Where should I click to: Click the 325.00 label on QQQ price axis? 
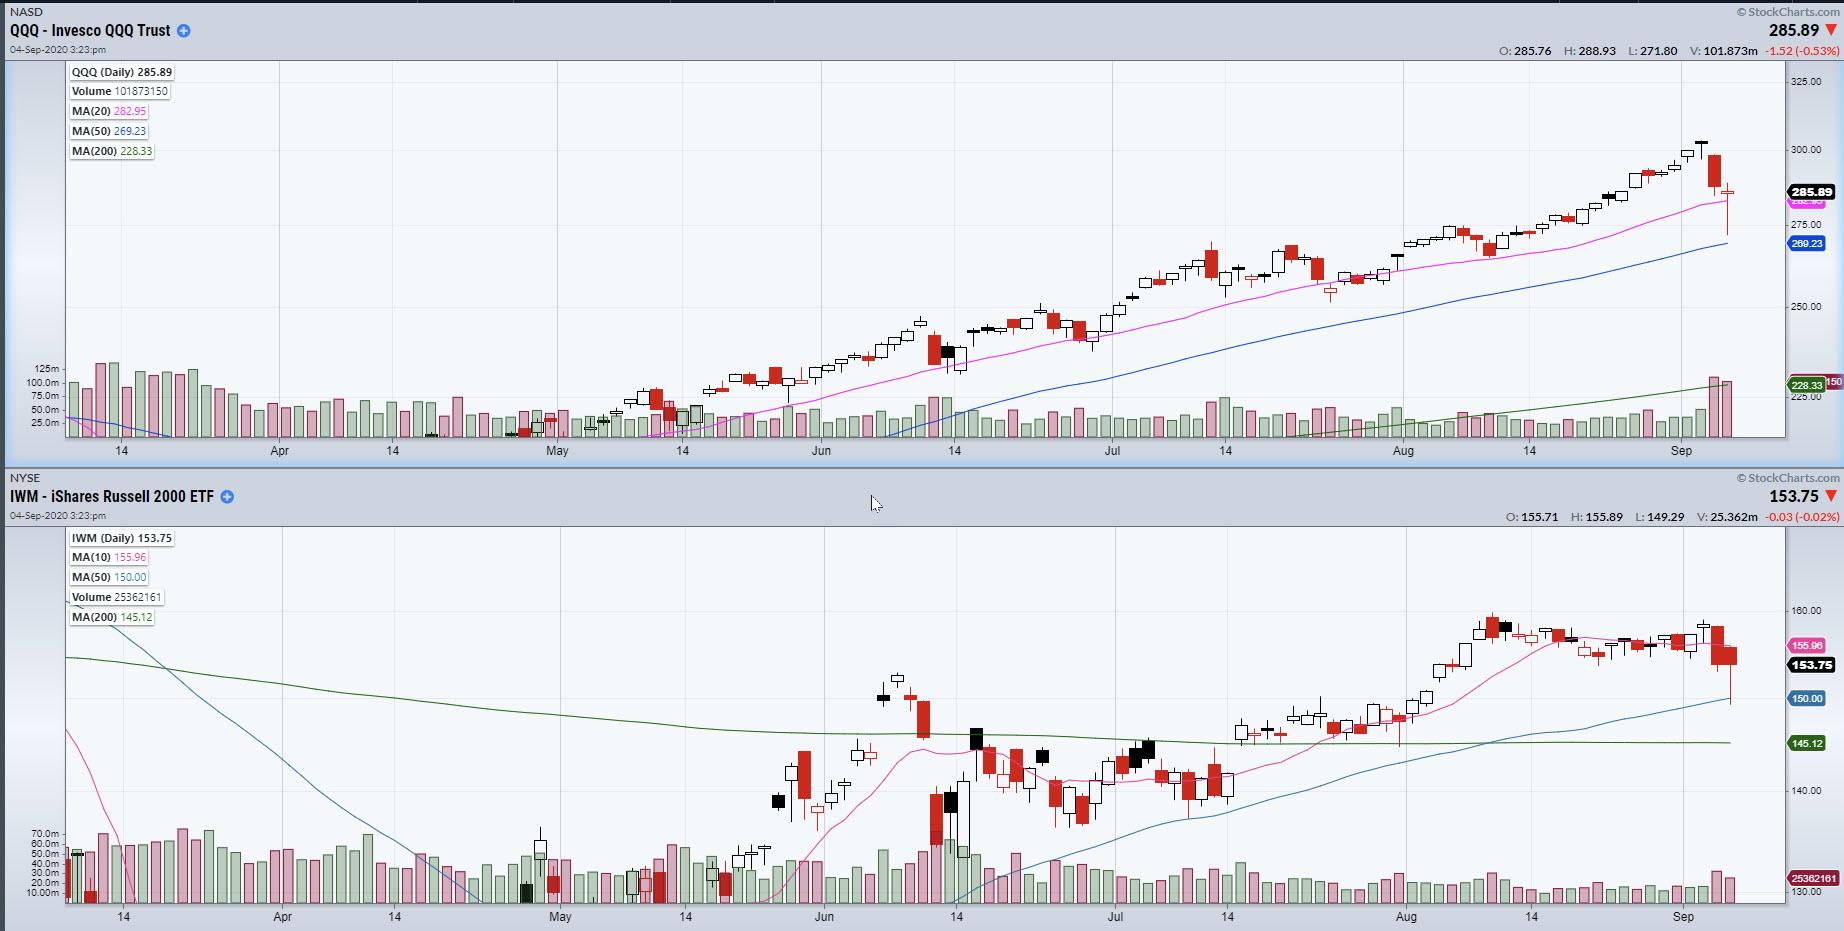point(1806,82)
